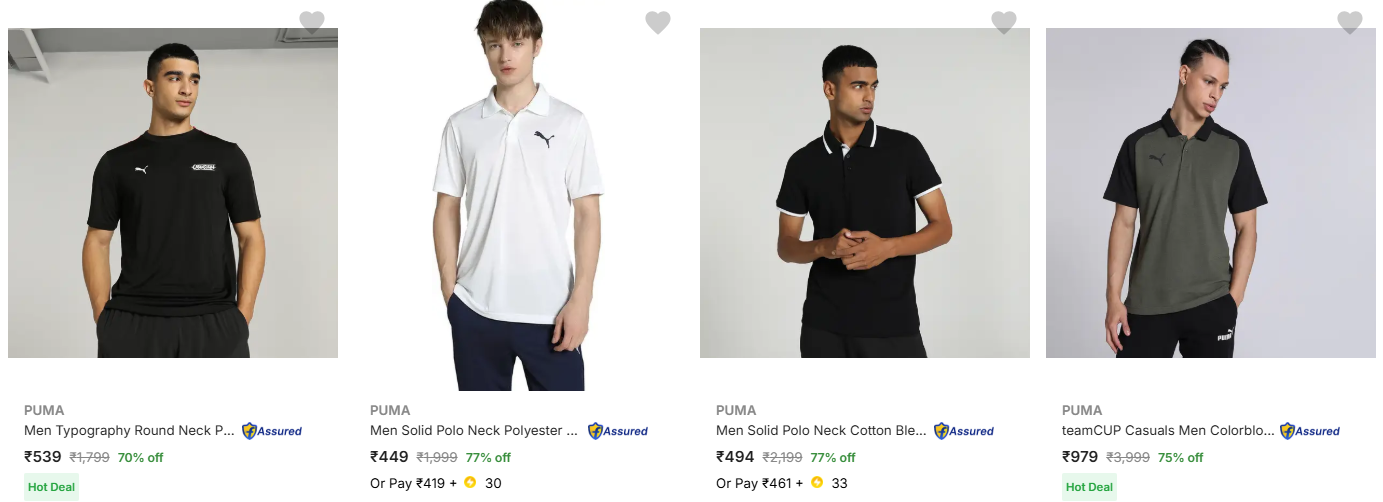Viewport: 1383px width, 502px height.
Task: Wishlist the black Typography Round Neck tee
Action: (x=312, y=22)
